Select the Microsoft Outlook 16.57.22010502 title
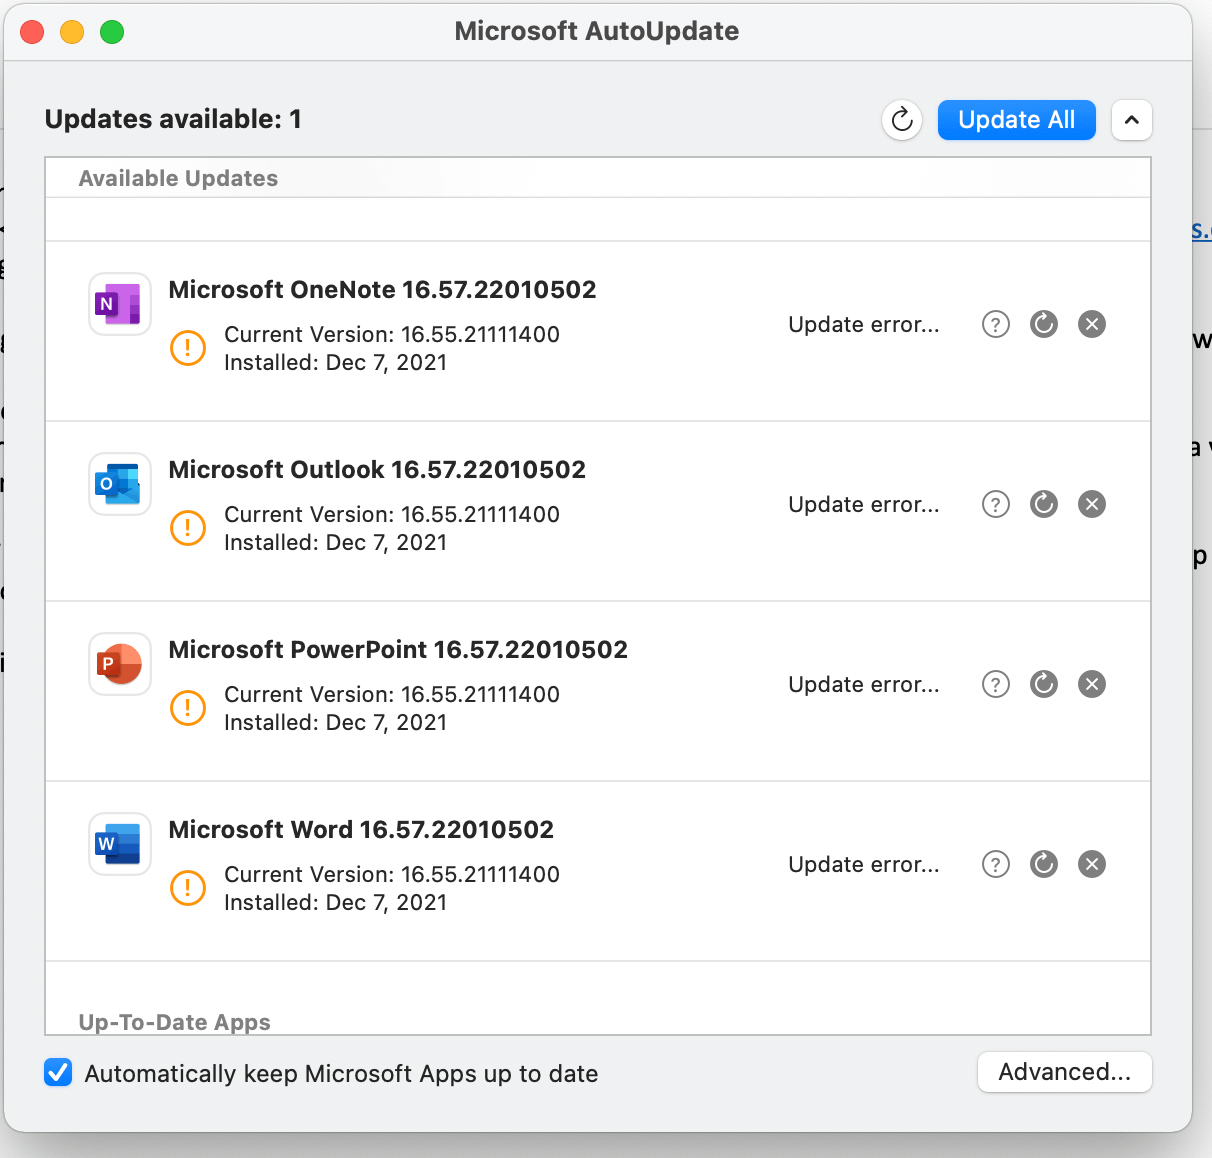The image size is (1212, 1158). pyautogui.click(x=377, y=470)
